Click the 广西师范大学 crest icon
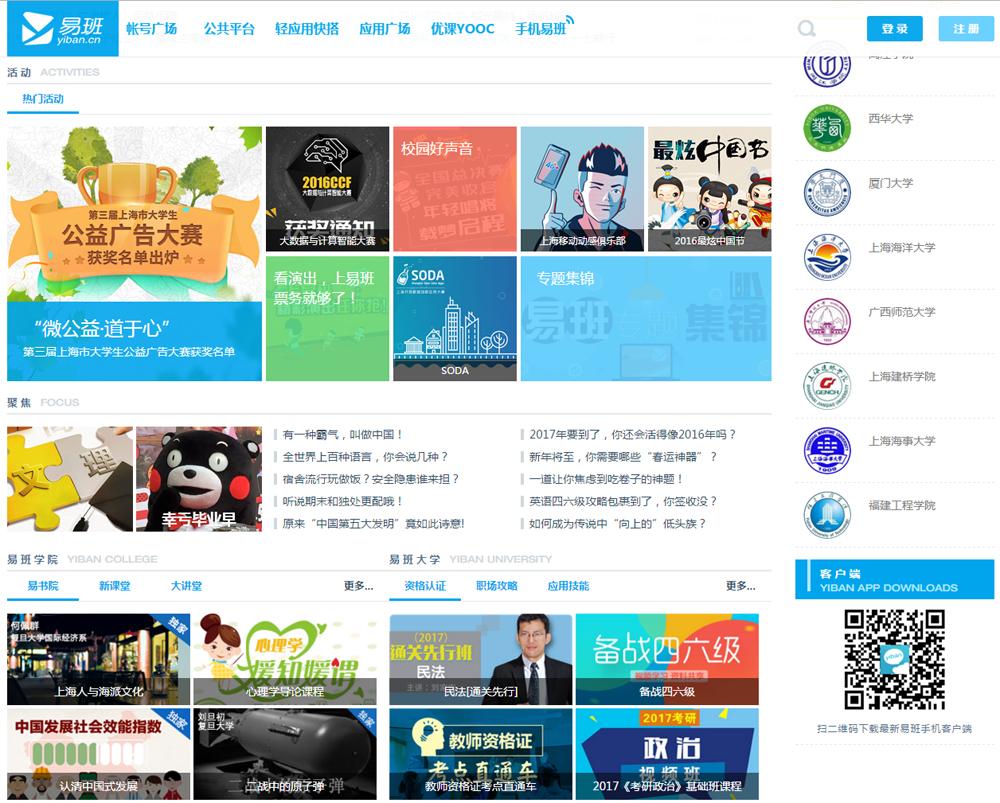Viewport: 1000px width, 803px height. pos(827,321)
